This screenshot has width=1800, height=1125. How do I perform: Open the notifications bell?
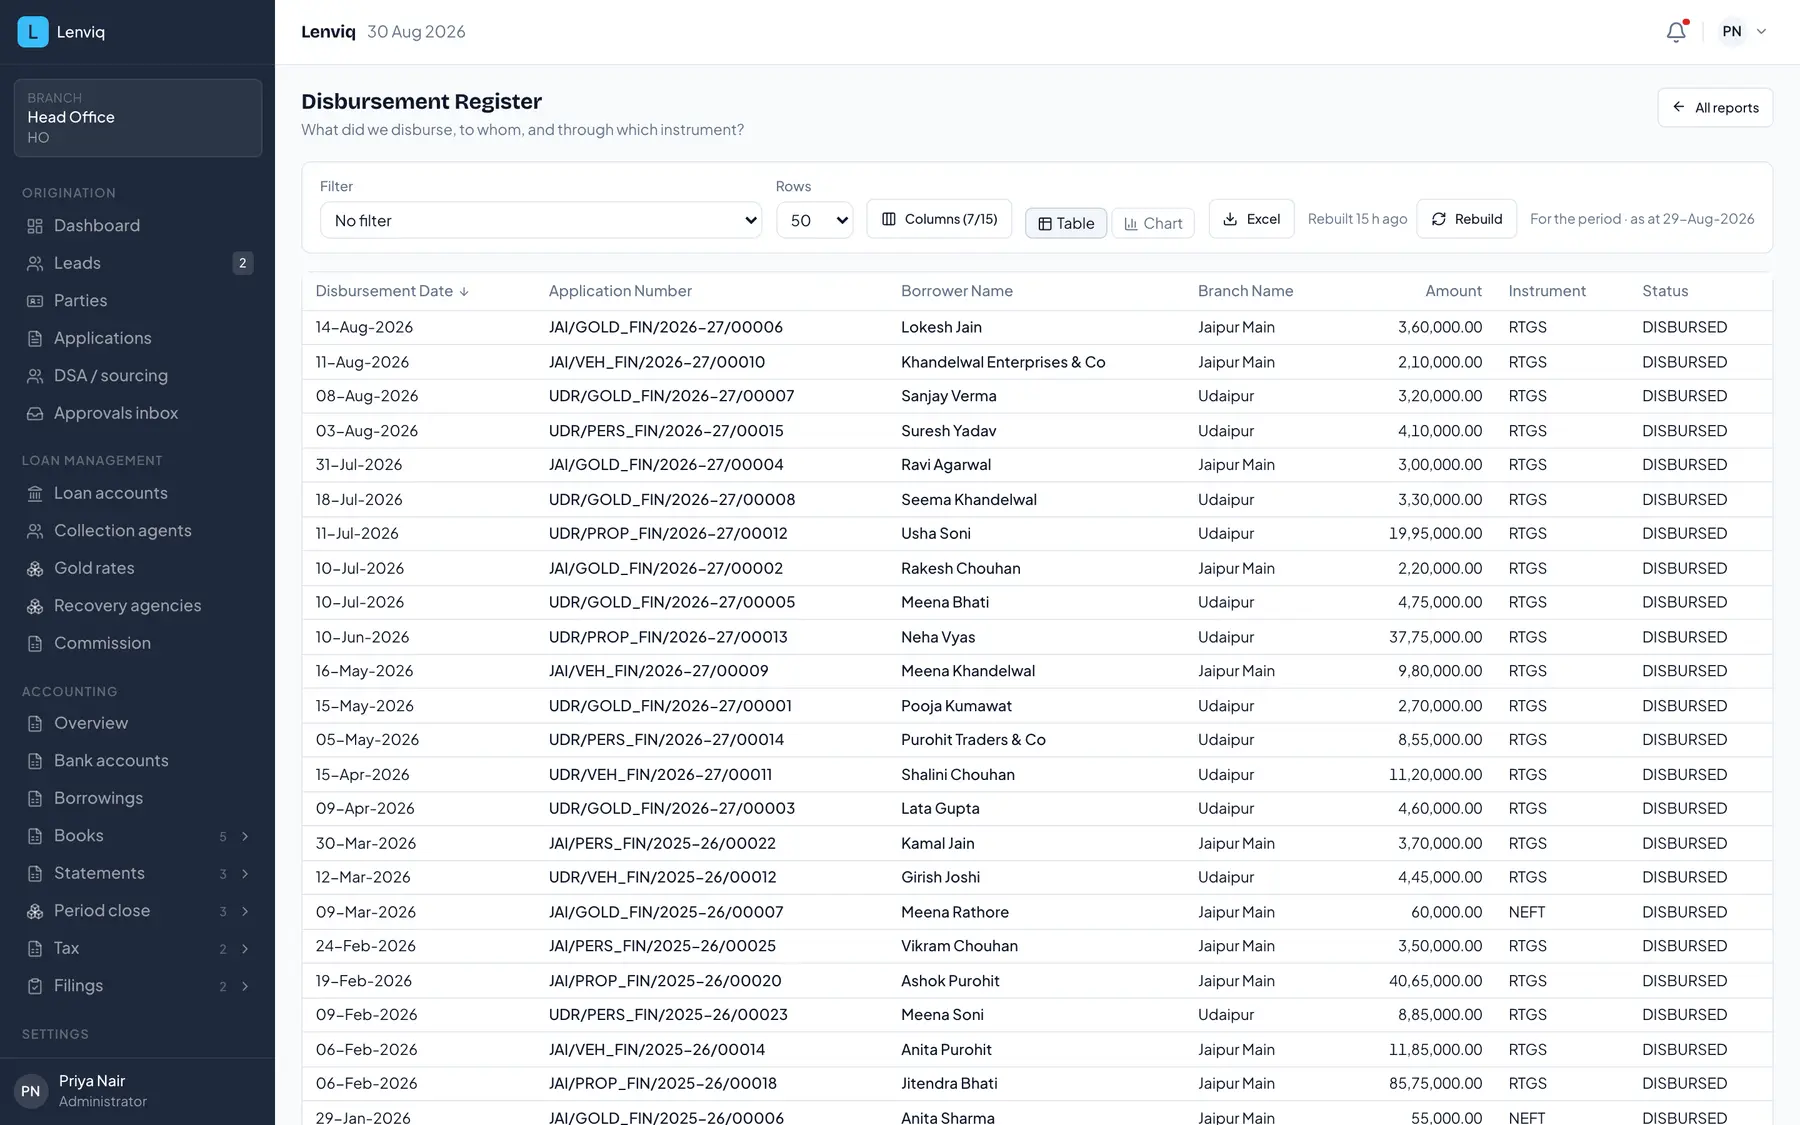[x=1676, y=32]
